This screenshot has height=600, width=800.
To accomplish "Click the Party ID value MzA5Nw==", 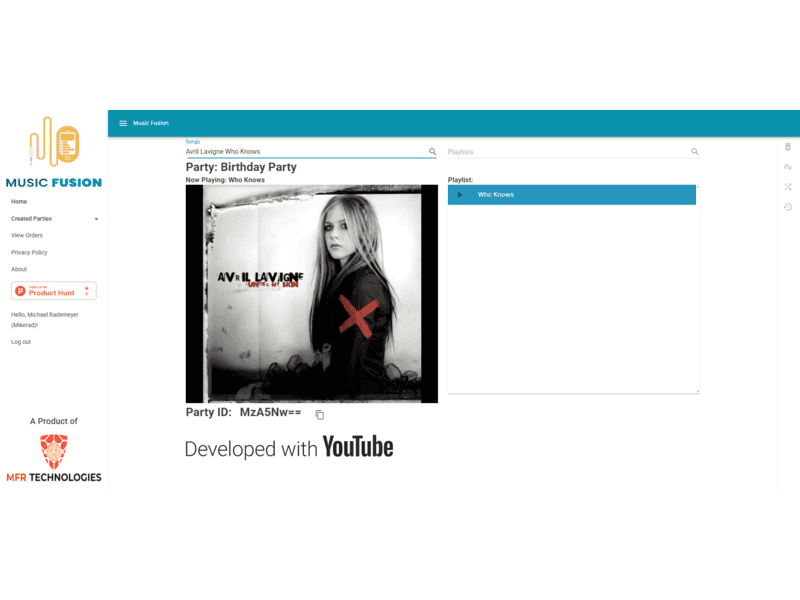I will coord(270,412).
